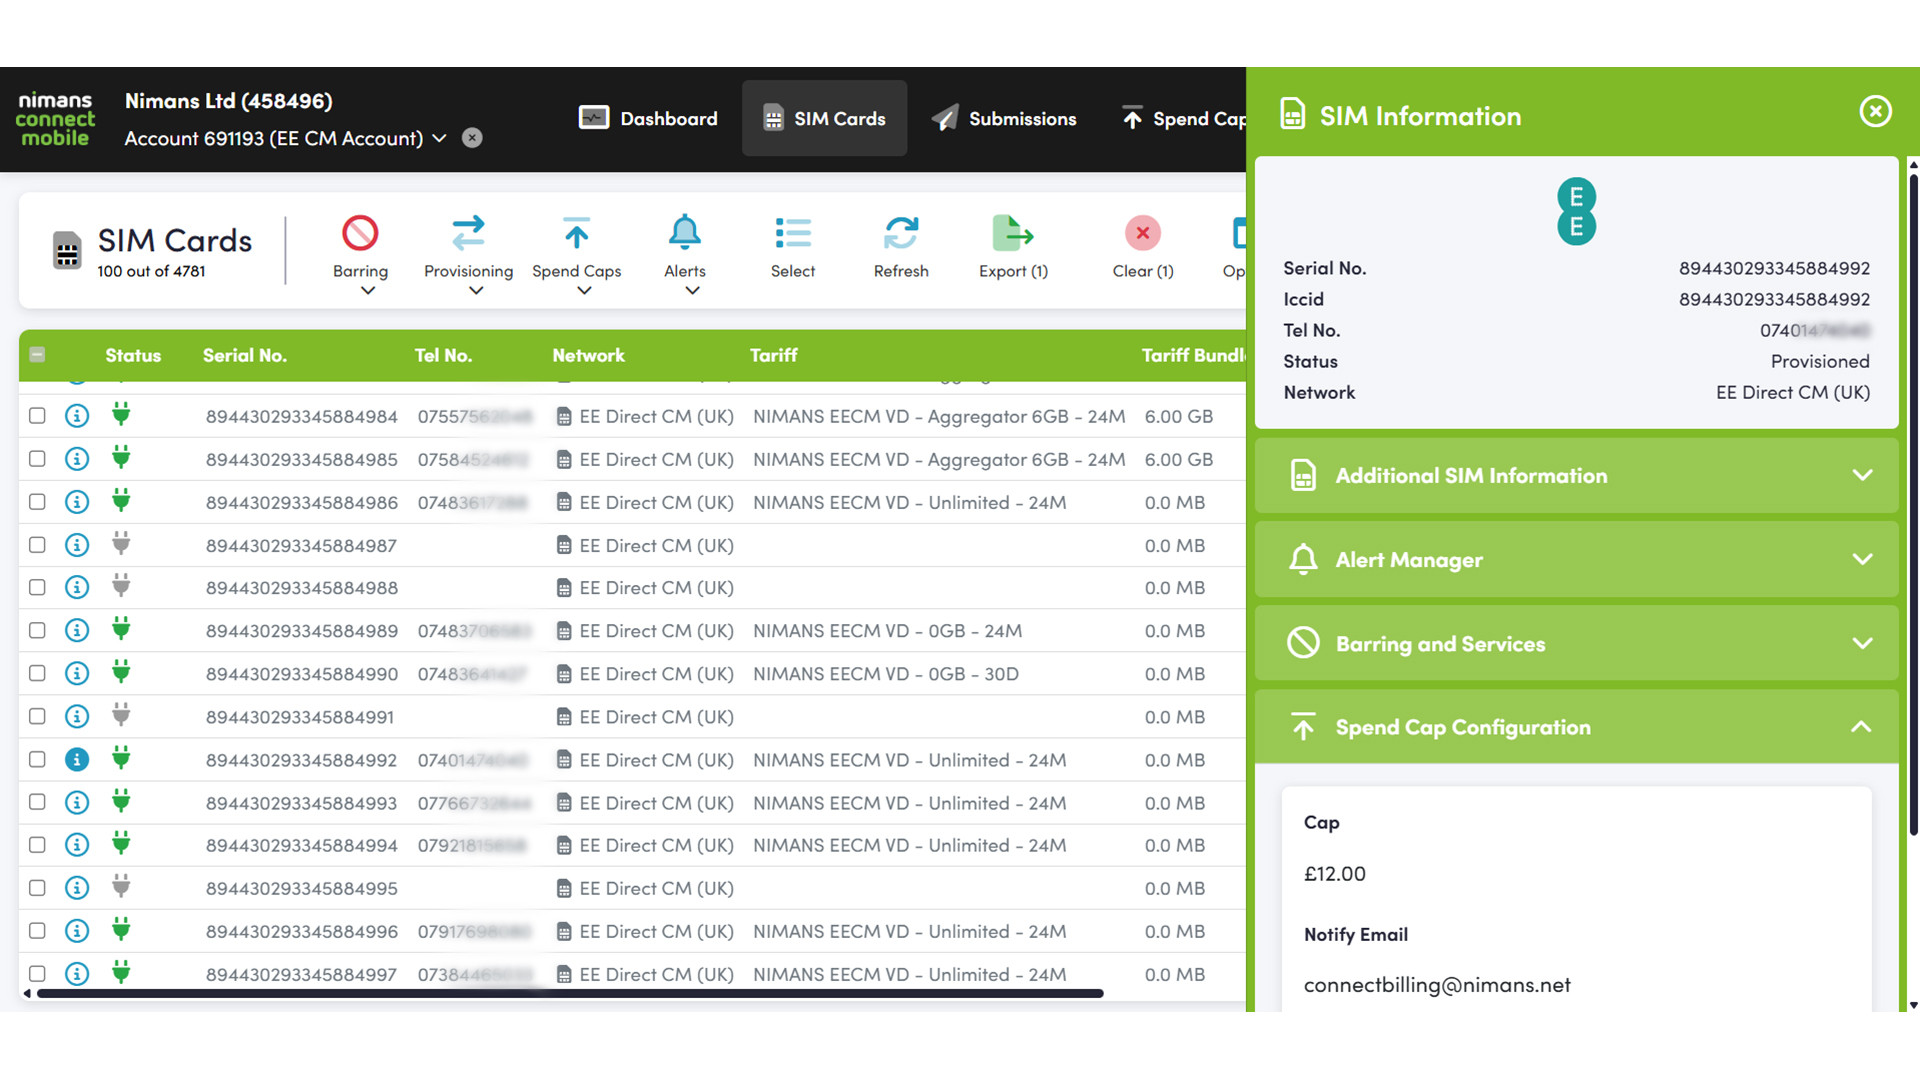The height and width of the screenshot is (1080, 1920).
Task: Open the Provisioning toolbar menu
Action: pyautogui.click(x=468, y=254)
